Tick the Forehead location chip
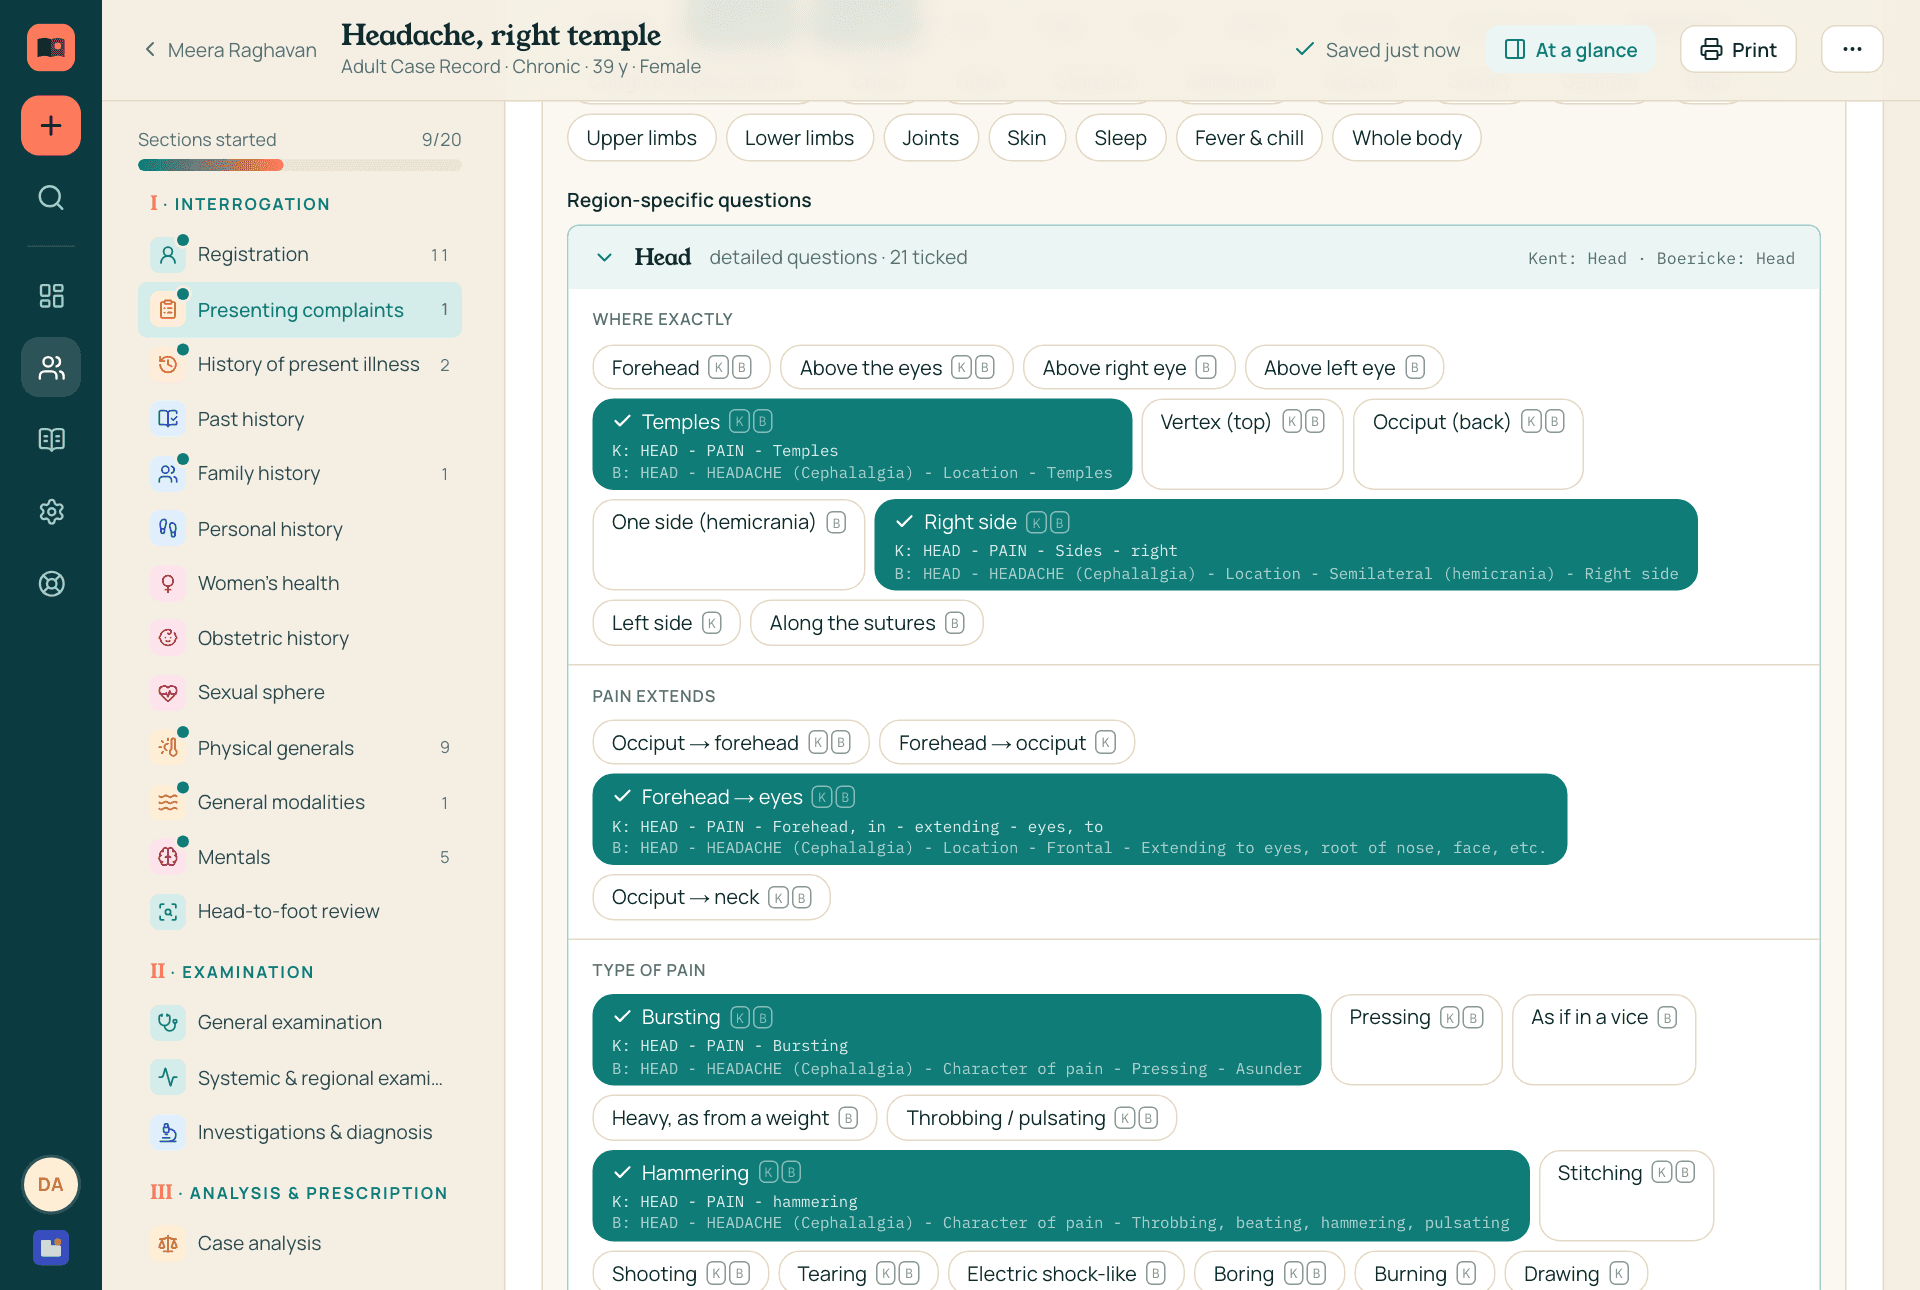 point(681,368)
